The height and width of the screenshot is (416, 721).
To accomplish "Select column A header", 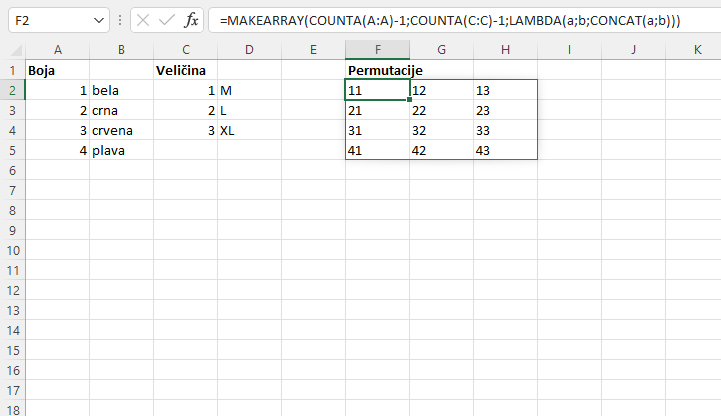I will (x=57, y=50).
